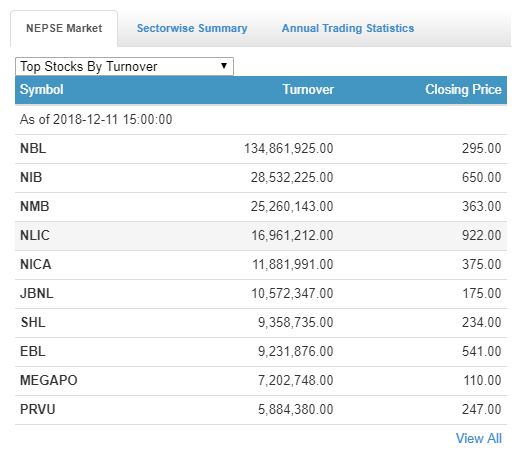512x457 pixels.
Task: Open the Sectorwise Summary tab
Action: point(192,28)
